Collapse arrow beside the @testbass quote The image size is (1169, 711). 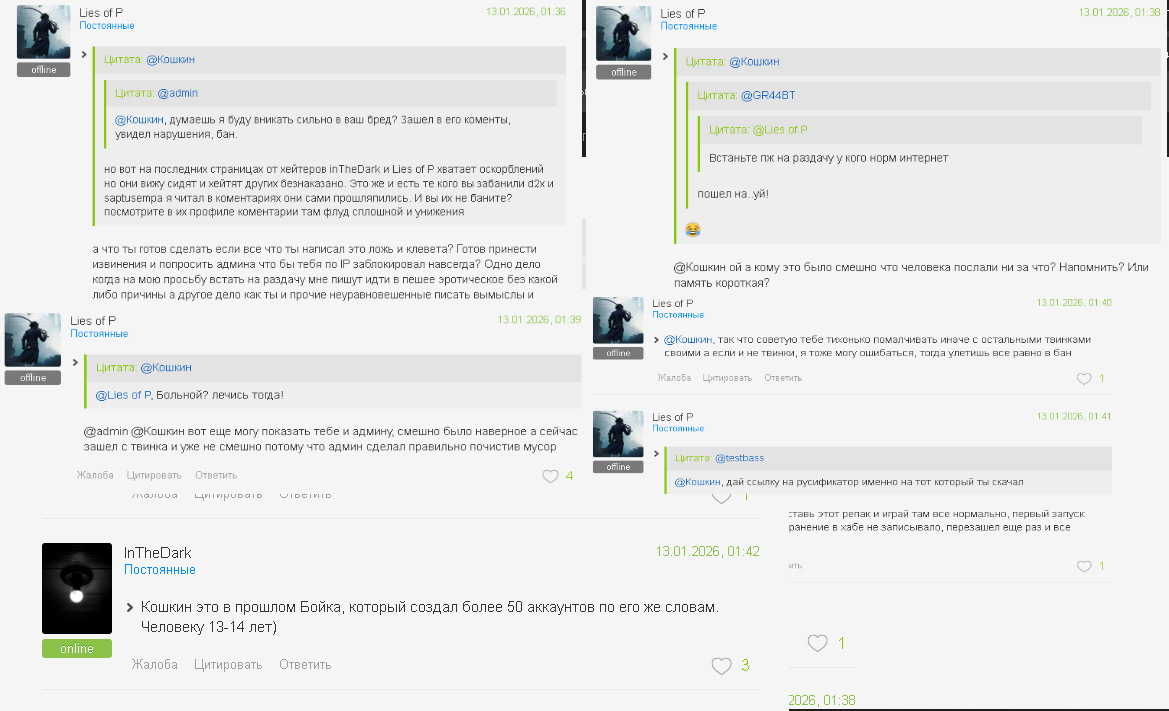[x=656, y=453]
